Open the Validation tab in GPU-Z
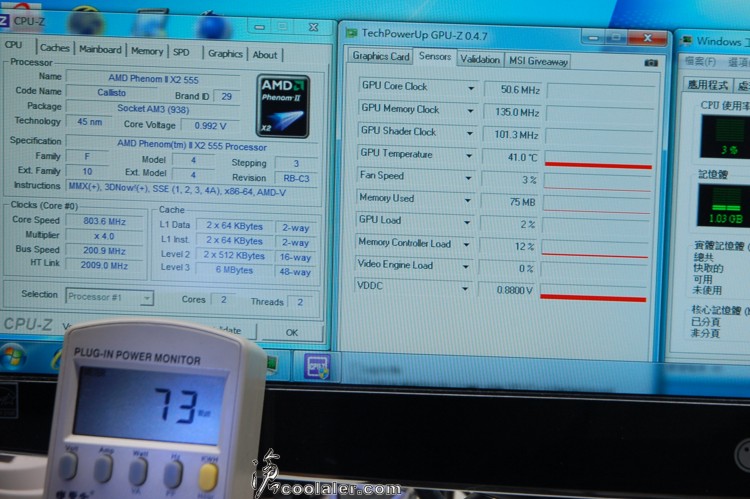The height and width of the screenshot is (499, 750). point(480,59)
